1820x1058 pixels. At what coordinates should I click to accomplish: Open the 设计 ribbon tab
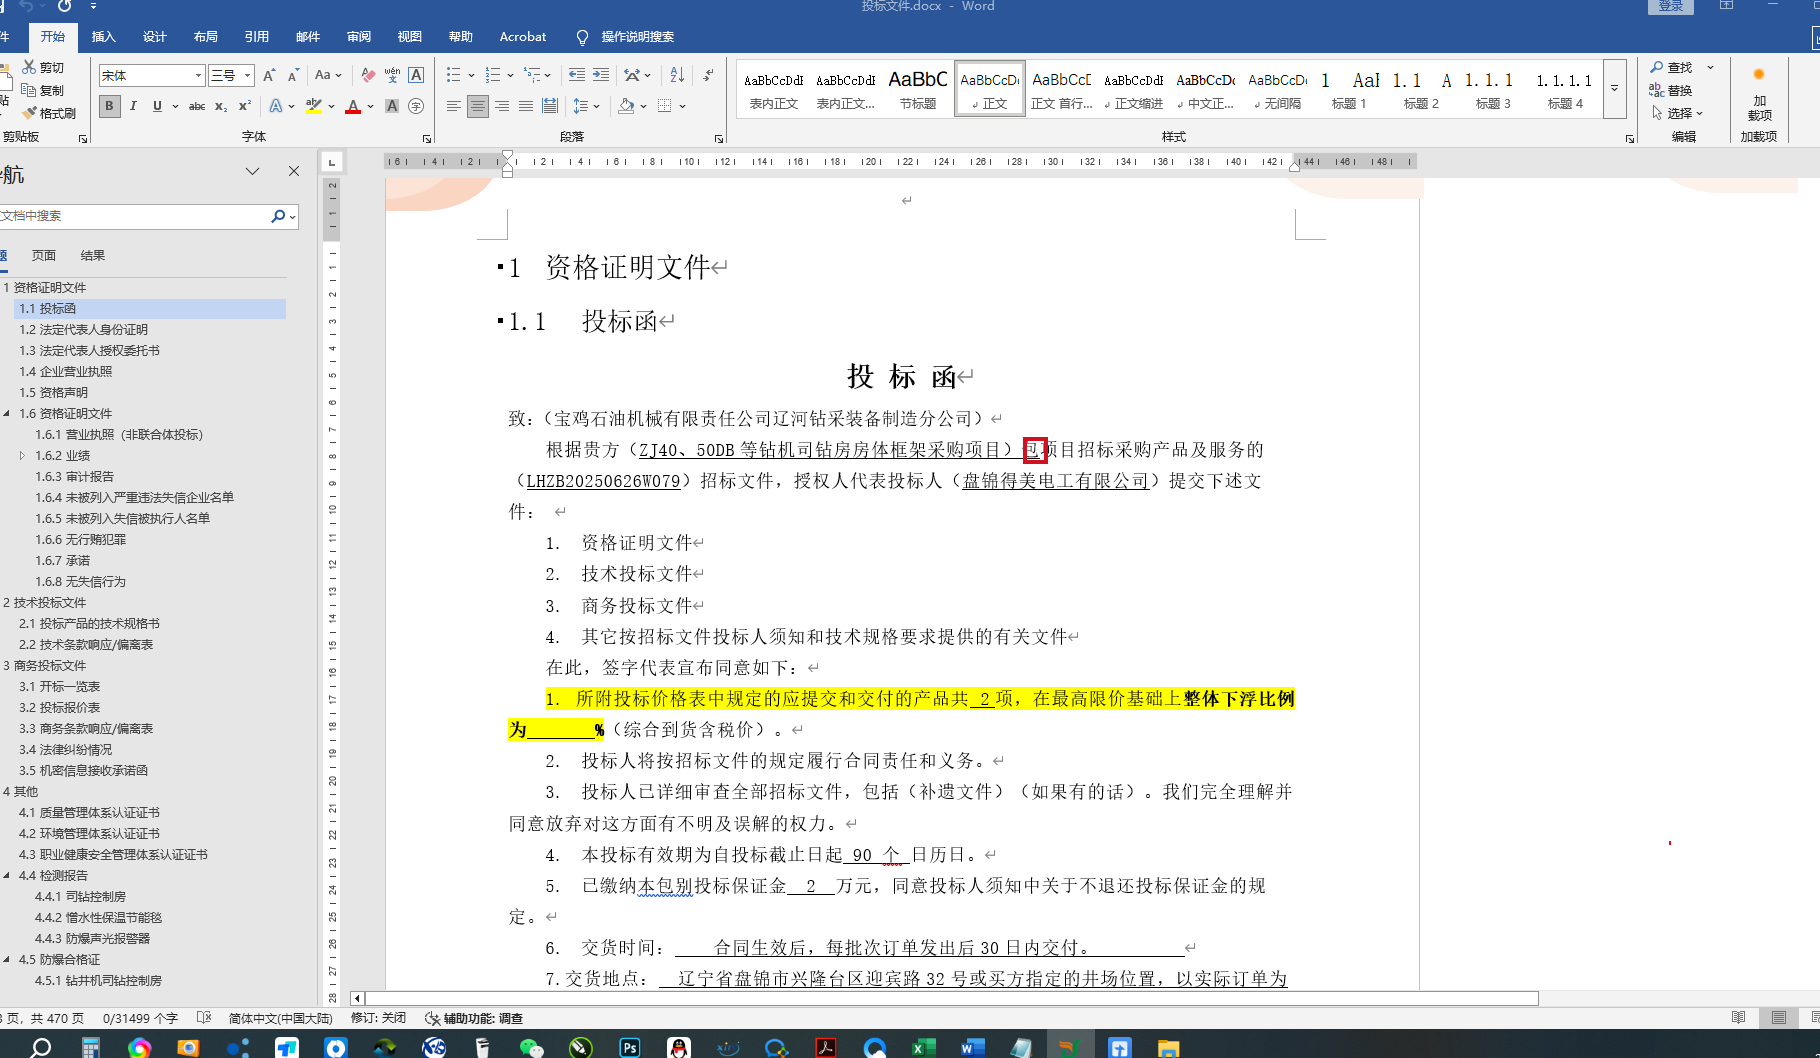pyautogui.click(x=155, y=37)
